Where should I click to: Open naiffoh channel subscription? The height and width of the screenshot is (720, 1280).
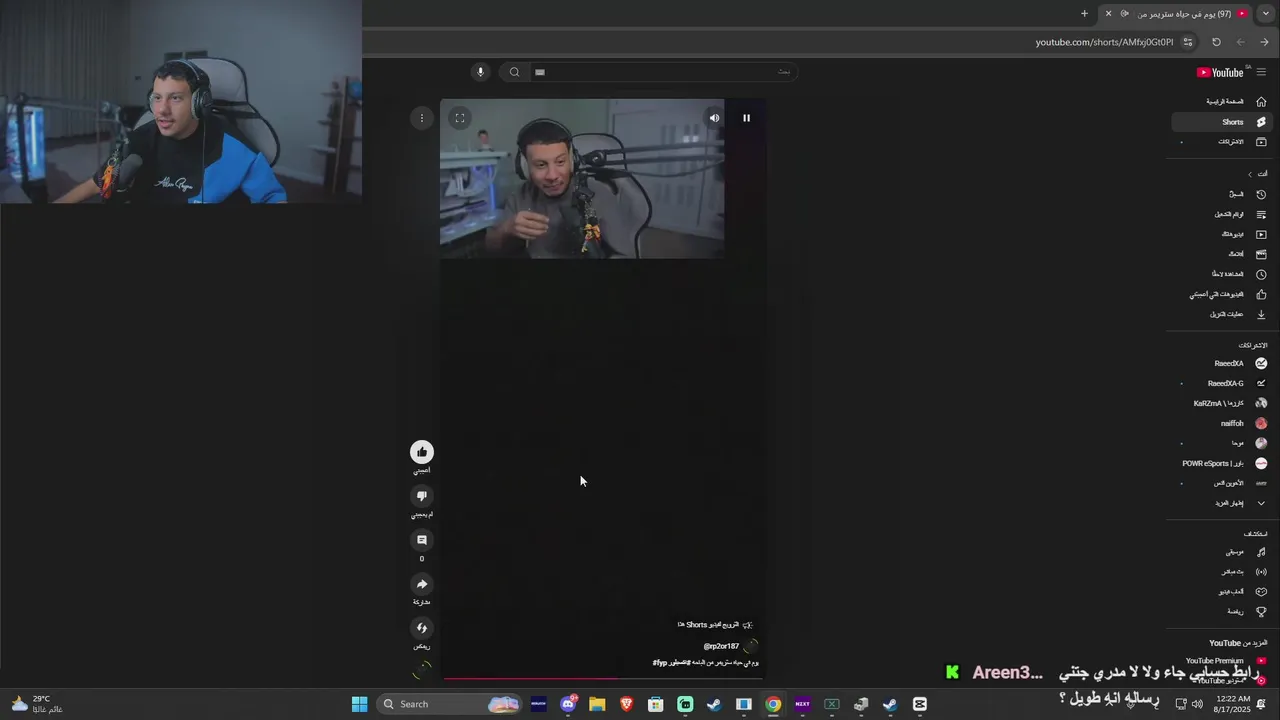(1224, 423)
